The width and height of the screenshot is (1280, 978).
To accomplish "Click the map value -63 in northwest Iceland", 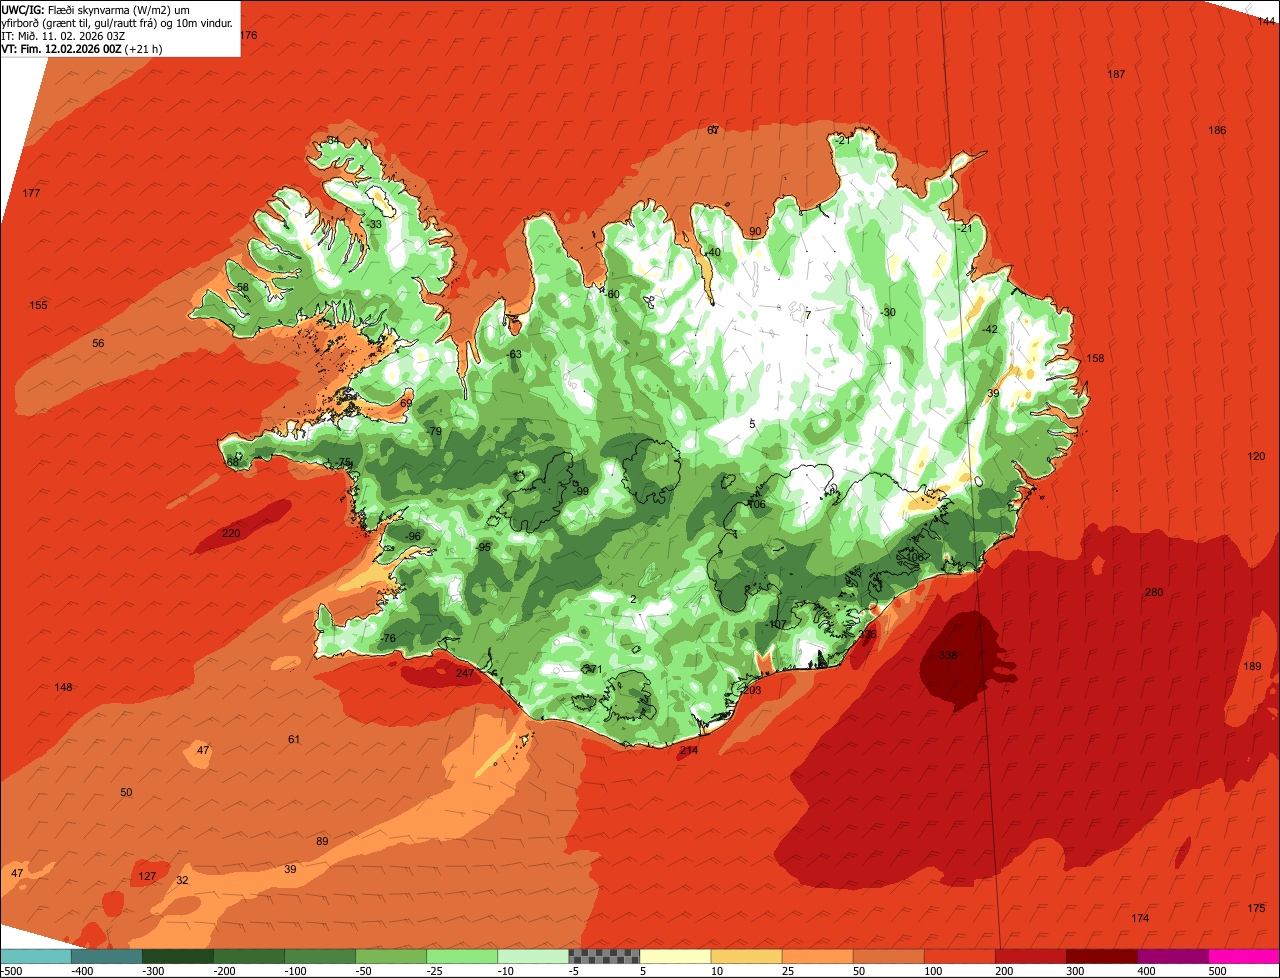I will 515,354.
